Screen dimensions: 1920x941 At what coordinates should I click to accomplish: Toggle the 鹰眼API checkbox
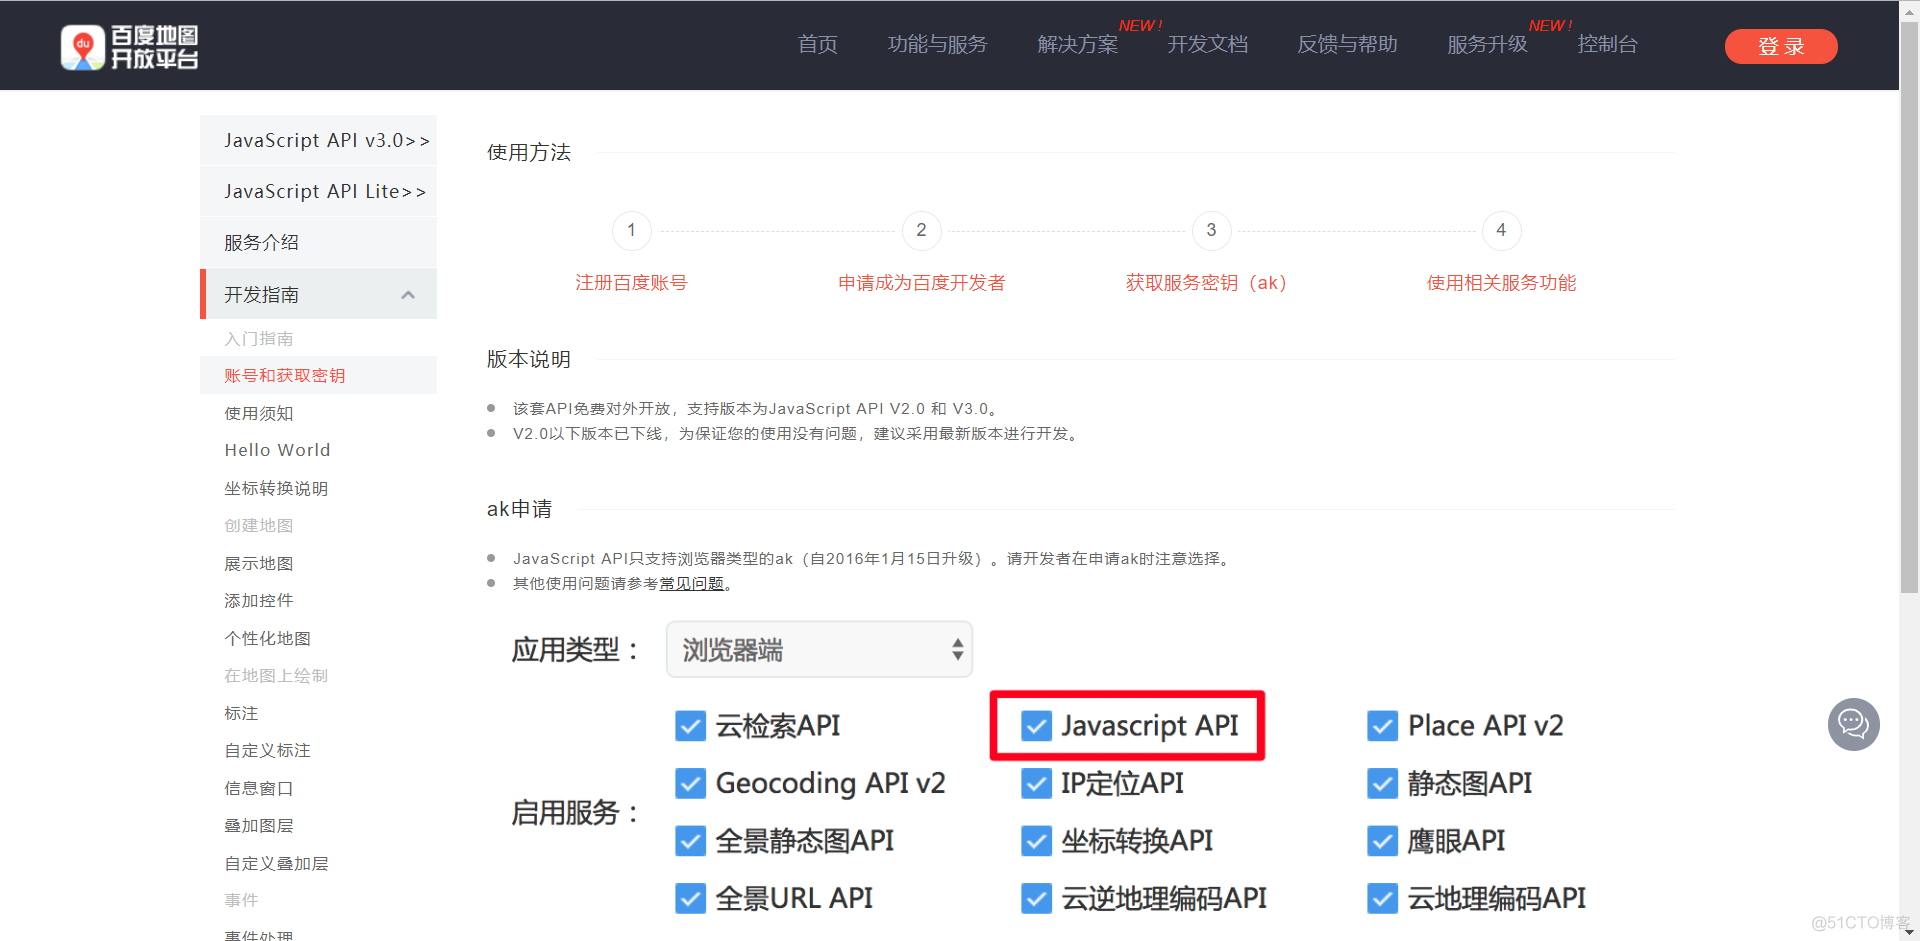[x=1382, y=841]
